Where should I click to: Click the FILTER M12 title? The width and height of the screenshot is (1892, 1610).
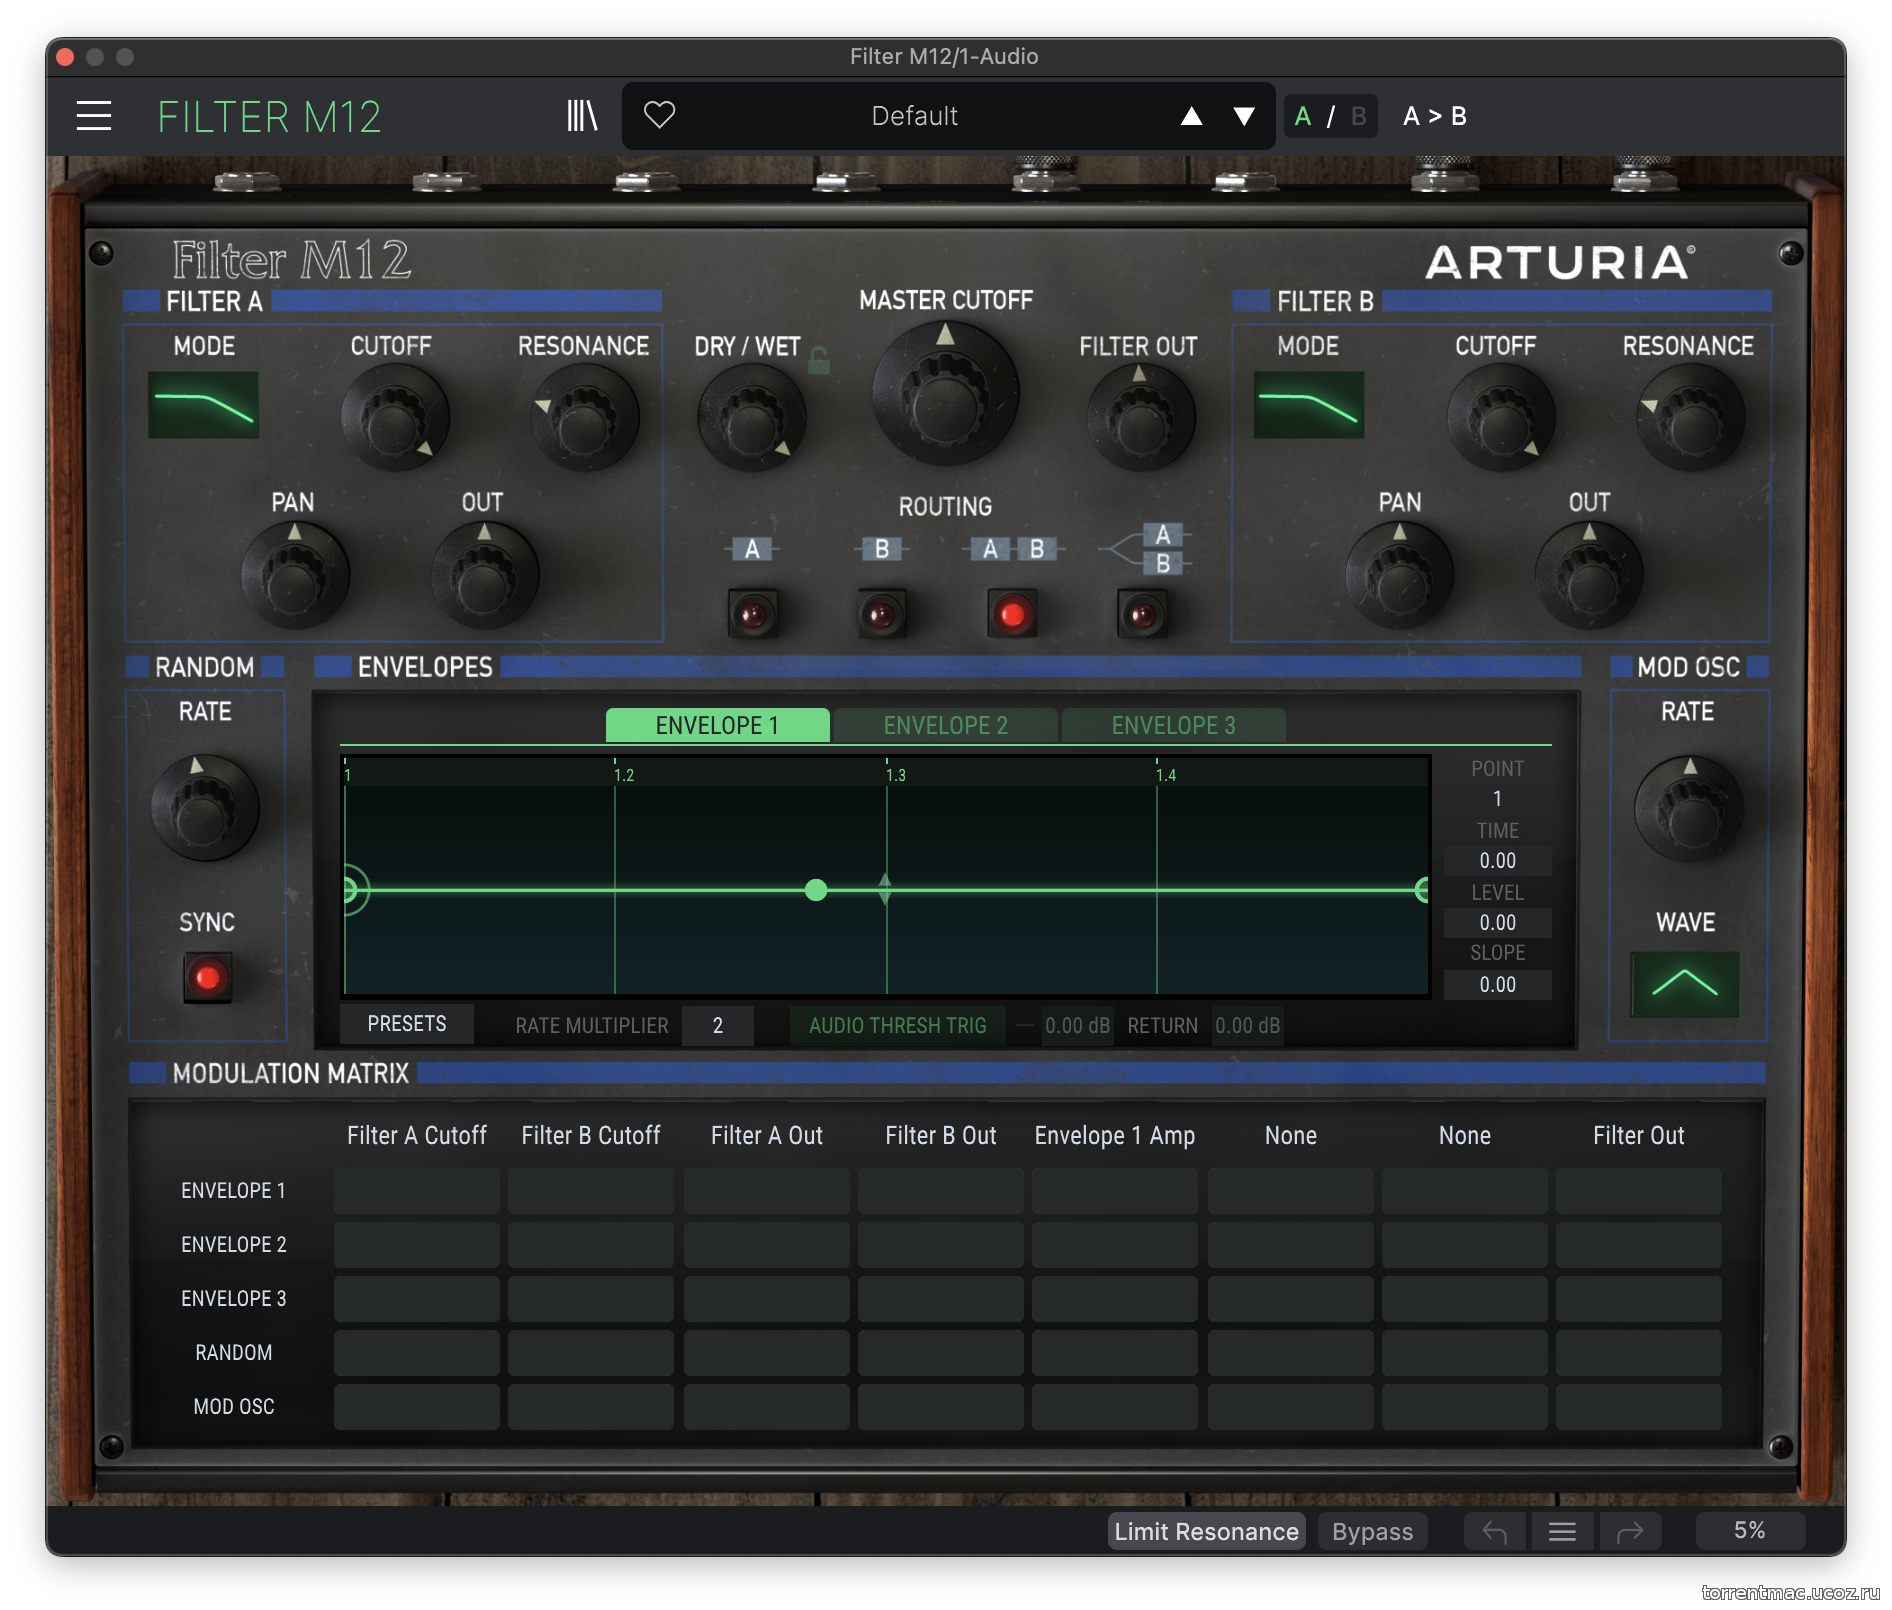click(269, 117)
